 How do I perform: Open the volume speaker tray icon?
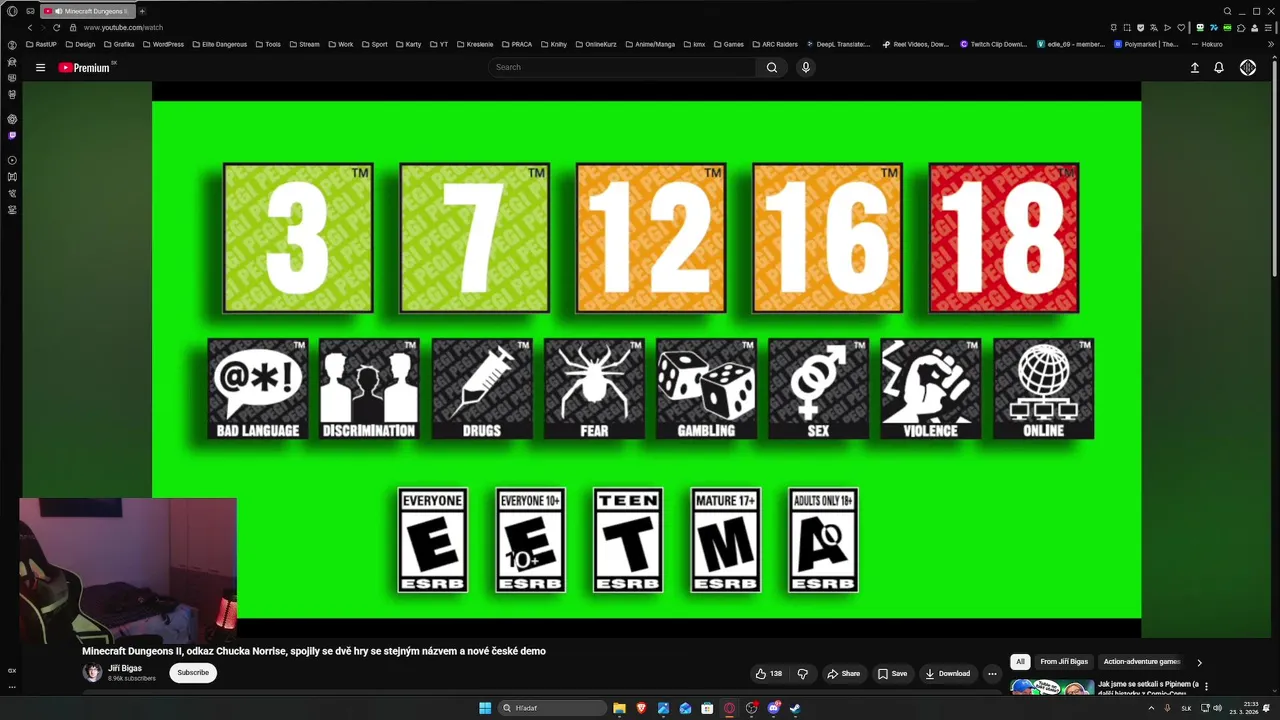[x=1217, y=708]
